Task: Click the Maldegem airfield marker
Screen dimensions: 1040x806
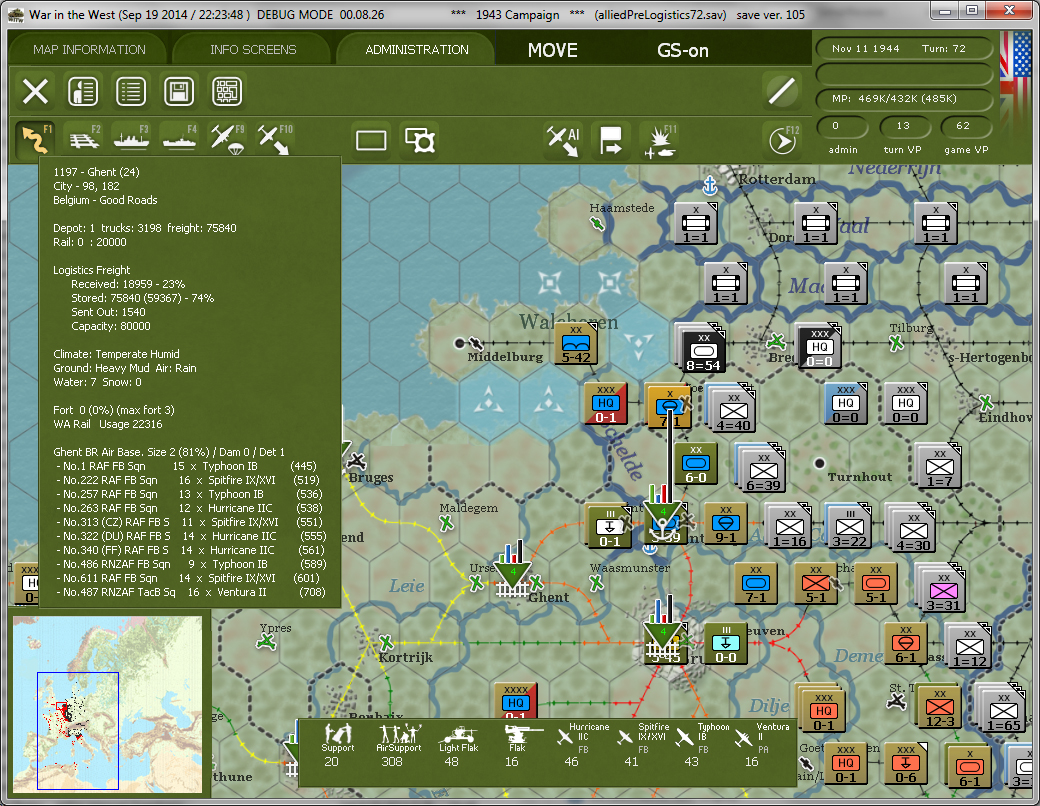Action: (446, 523)
